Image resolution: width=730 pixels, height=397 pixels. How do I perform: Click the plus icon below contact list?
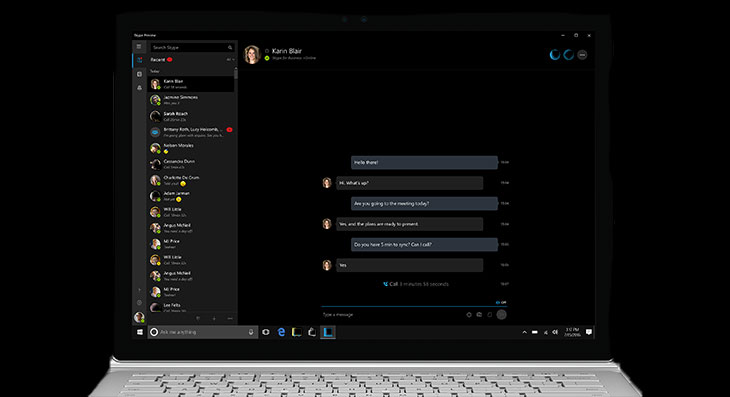(x=214, y=318)
